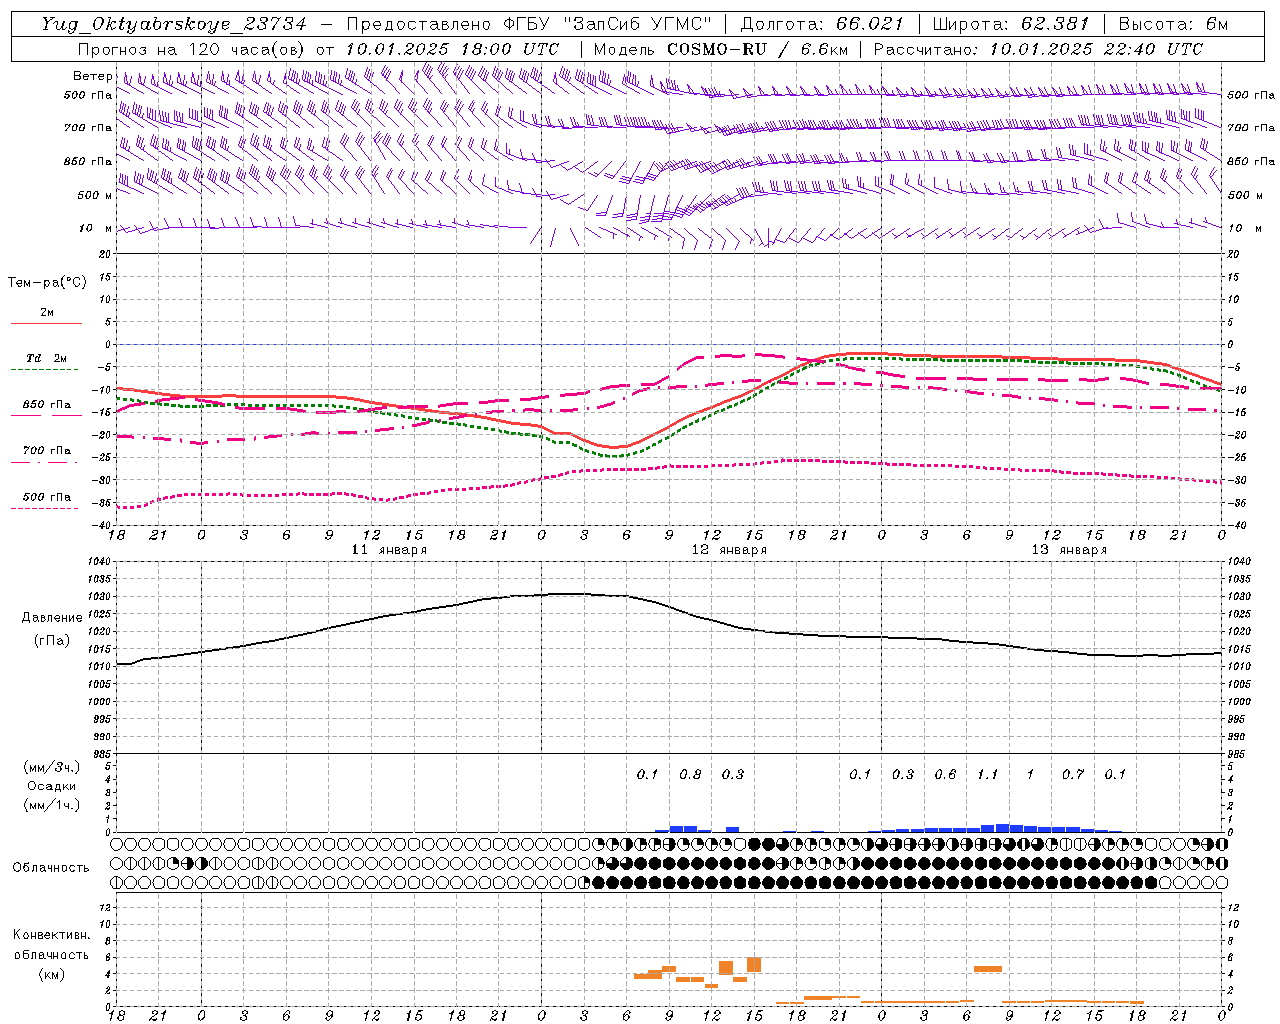This screenshot has width=1280, height=1024.
Task: Click "Прогноз на 120 часа(ов)" text
Action: [193, 49]
